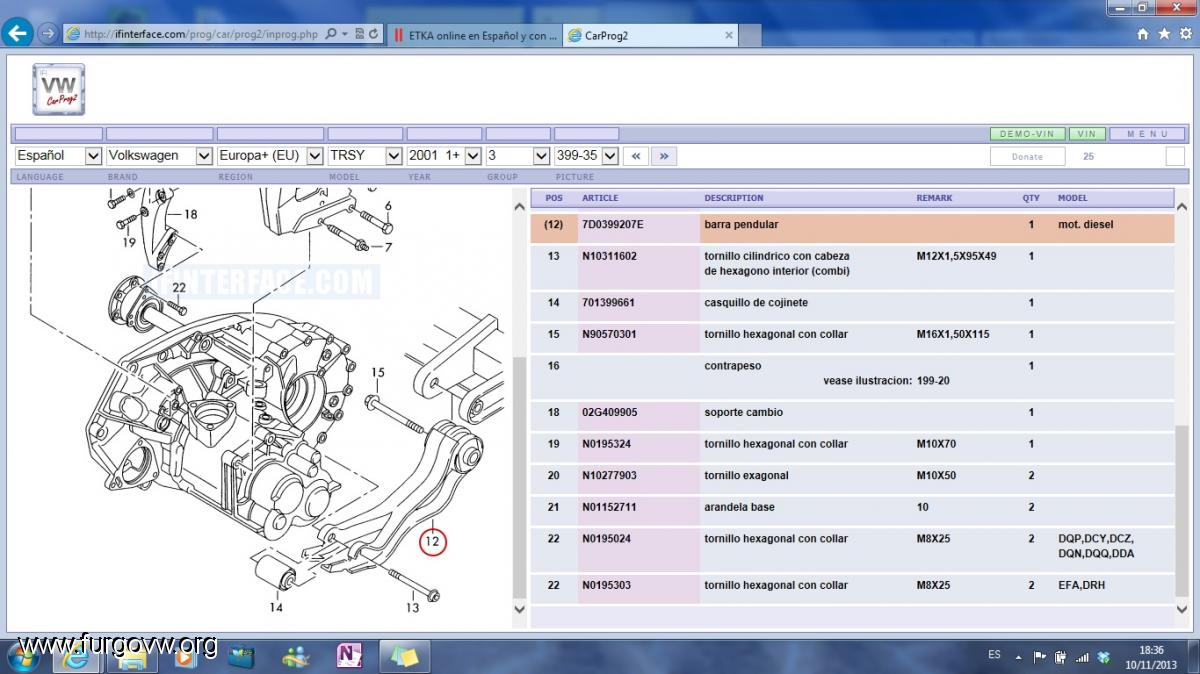Click the diagram pane scrollbar up arrow

pyautogui.click(x=519, y=207)
